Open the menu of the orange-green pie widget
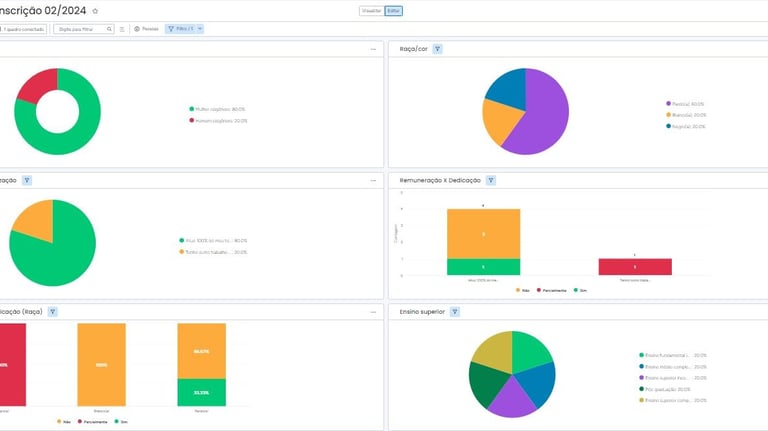Screen dimensions: 768x431 (x=373, y=180)
